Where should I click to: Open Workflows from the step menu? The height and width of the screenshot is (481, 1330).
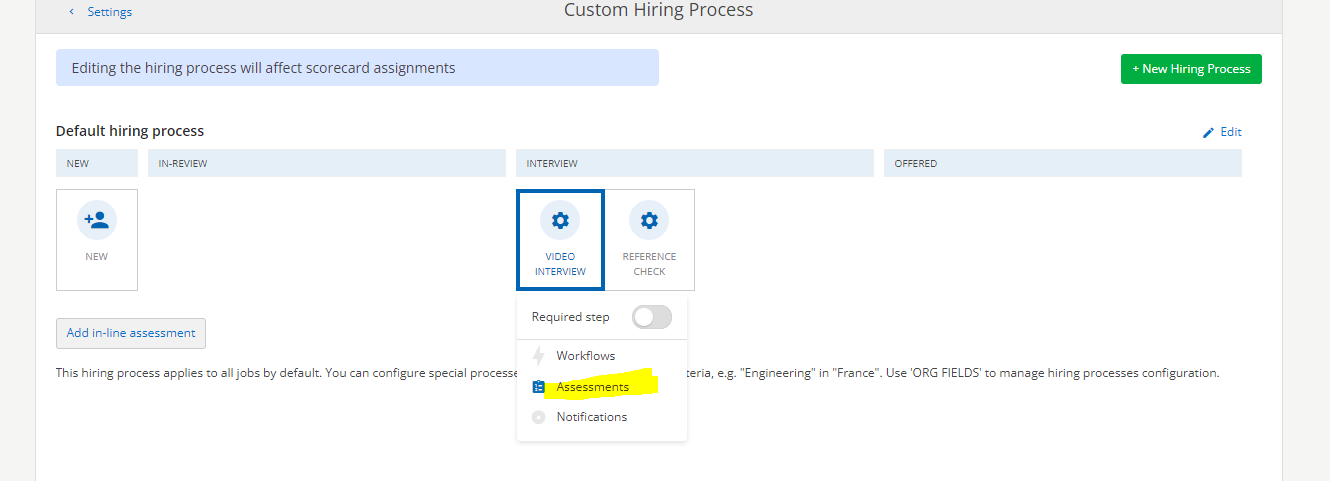coord(586,356)
